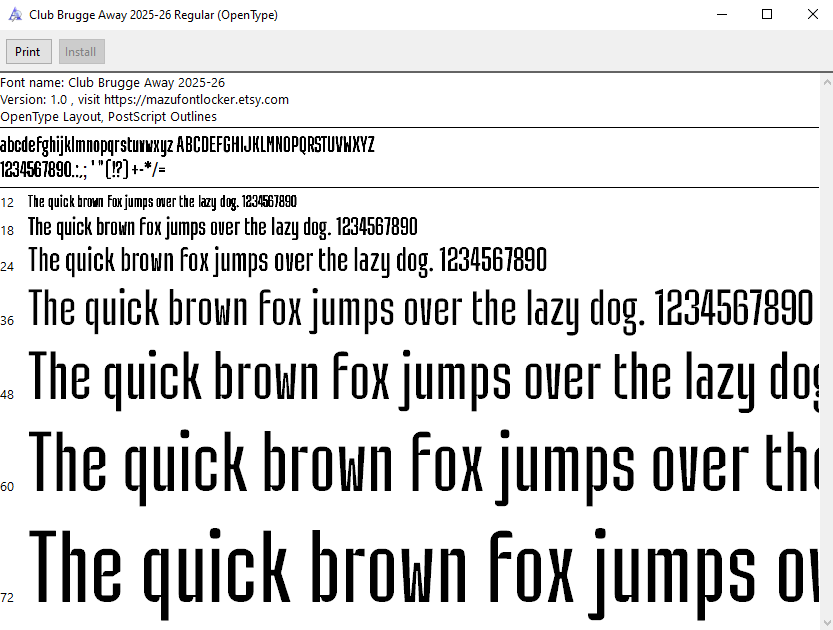
Task: Click the Print button
Action: [28, 52]
